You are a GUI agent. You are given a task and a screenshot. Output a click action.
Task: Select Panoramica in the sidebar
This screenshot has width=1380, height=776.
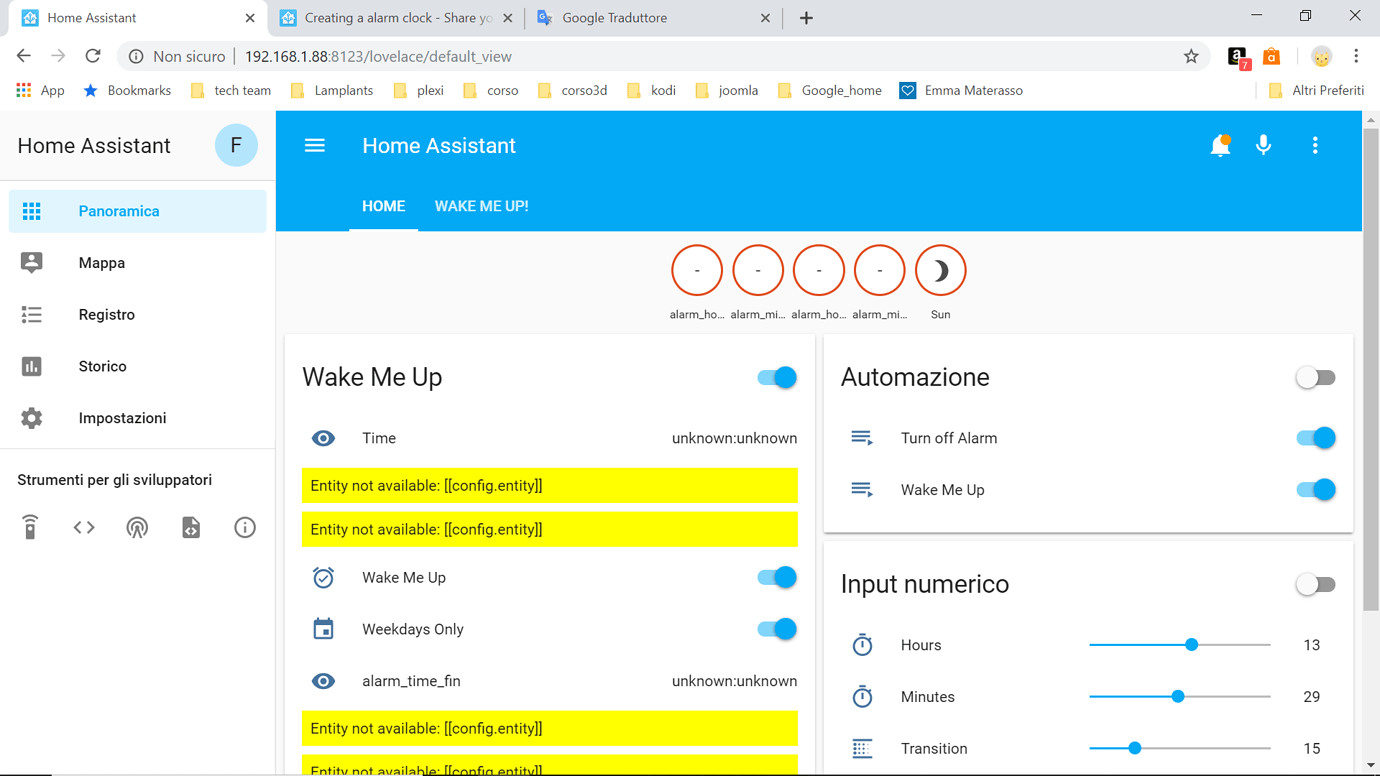click(x=117, y=211)
